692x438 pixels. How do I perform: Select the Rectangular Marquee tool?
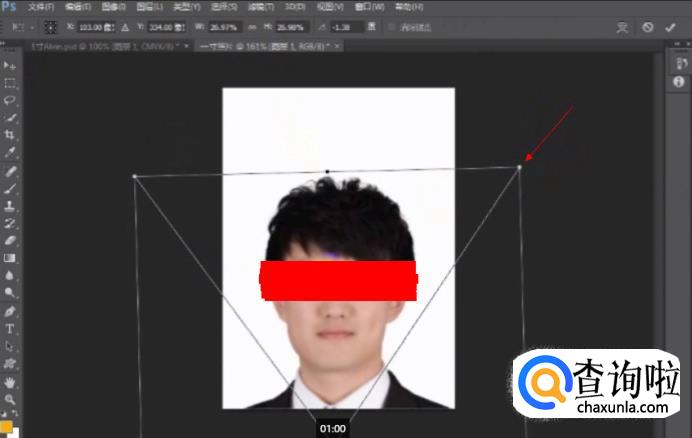(10, 83)
